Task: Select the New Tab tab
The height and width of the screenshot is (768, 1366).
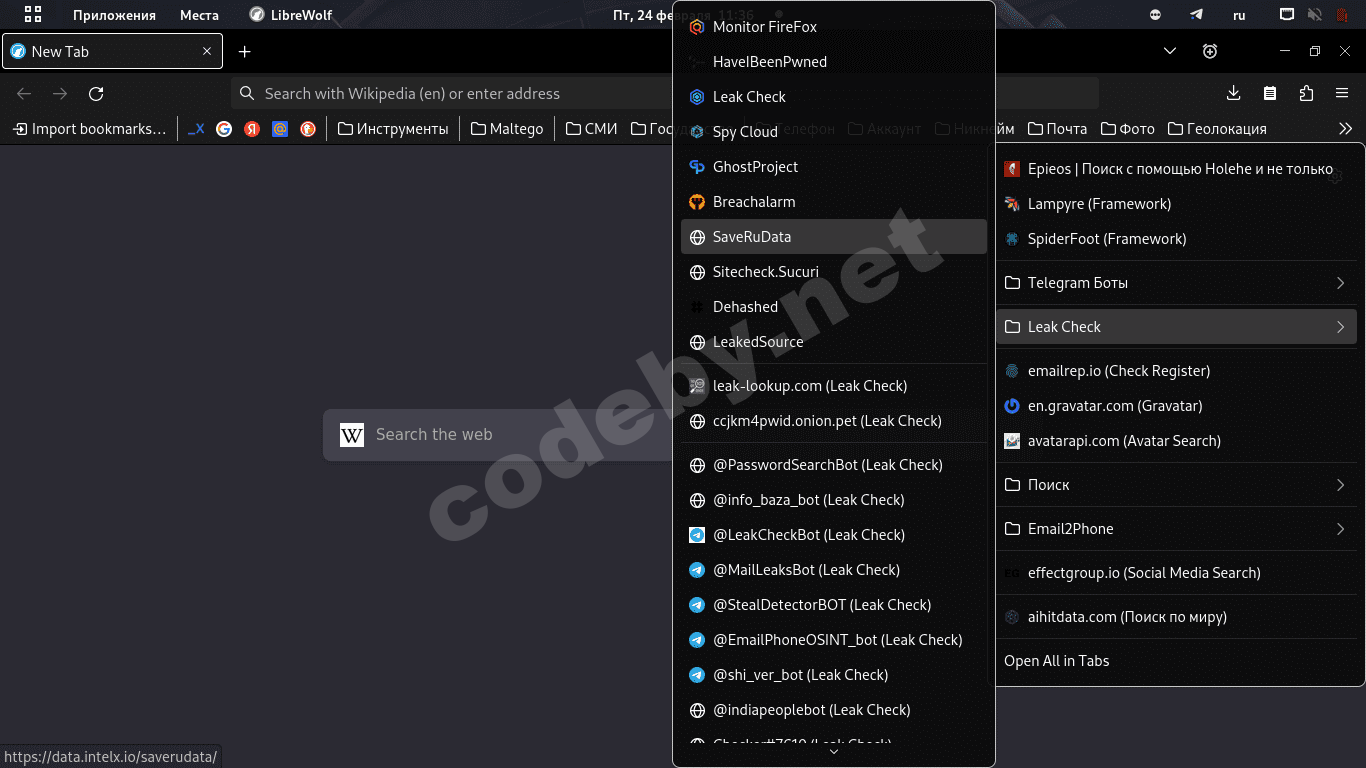Action: pyautogui.click(x=112, y=51)
